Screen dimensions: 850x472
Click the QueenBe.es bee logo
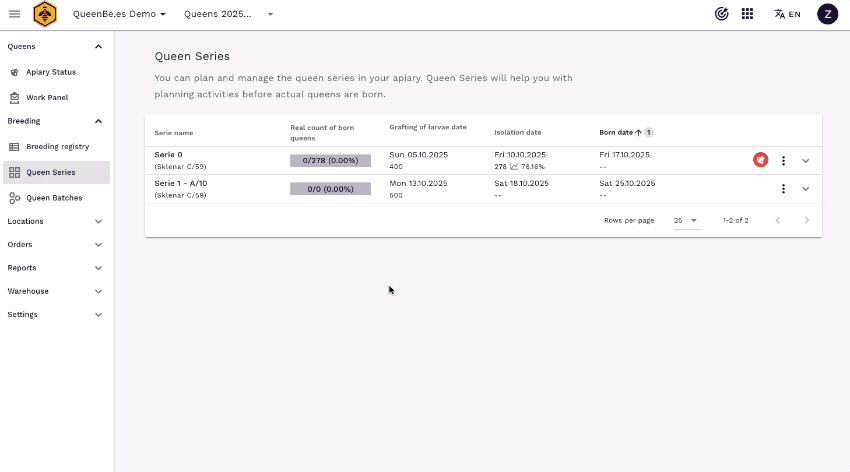[45, 14]
